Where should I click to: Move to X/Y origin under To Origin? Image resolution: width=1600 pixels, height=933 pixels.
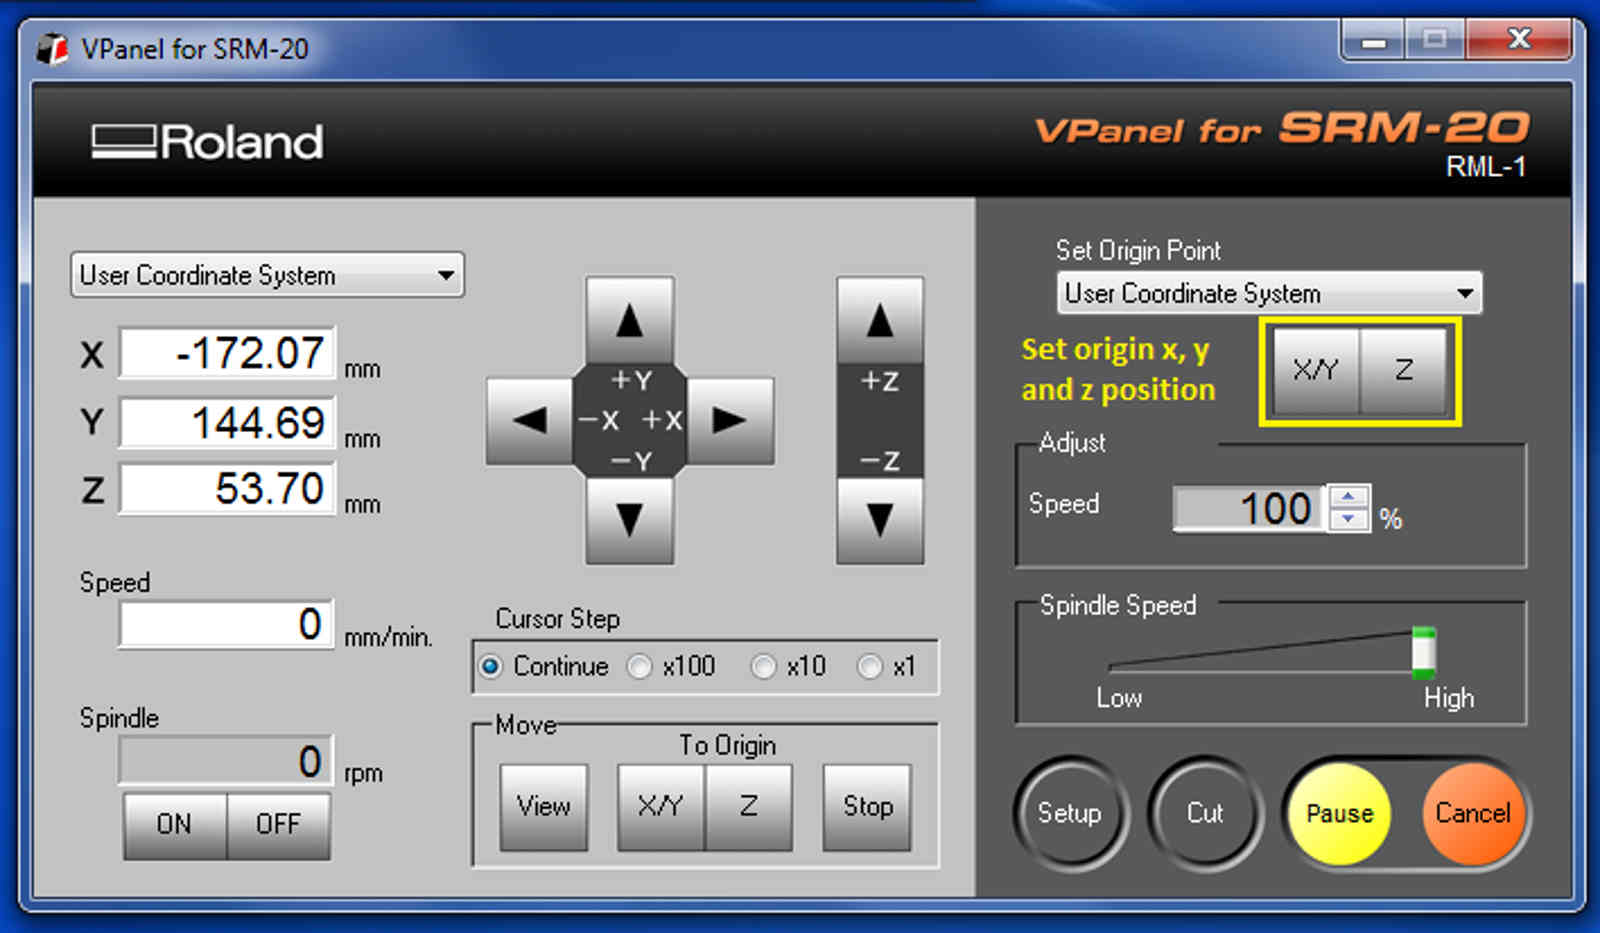[661, 807]
